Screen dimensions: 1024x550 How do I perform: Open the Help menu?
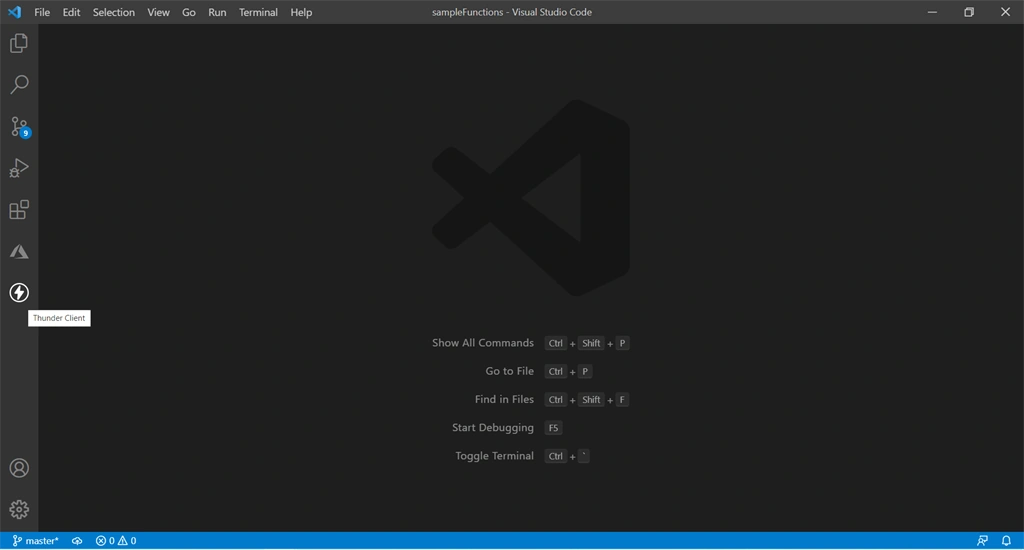click(301, 12)
